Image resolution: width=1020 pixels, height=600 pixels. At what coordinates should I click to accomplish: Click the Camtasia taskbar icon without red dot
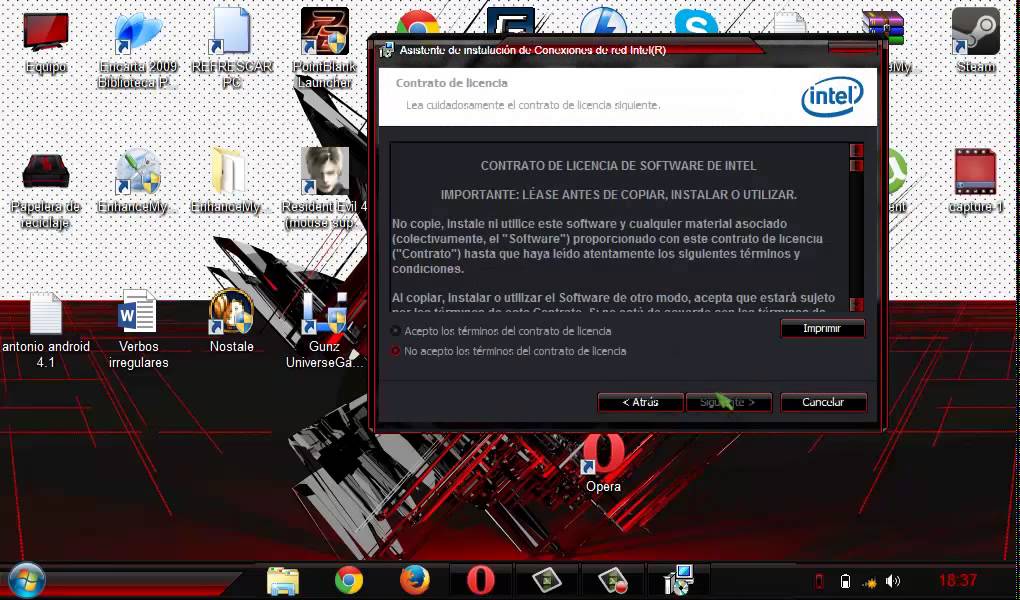click(x=546, y=580)
